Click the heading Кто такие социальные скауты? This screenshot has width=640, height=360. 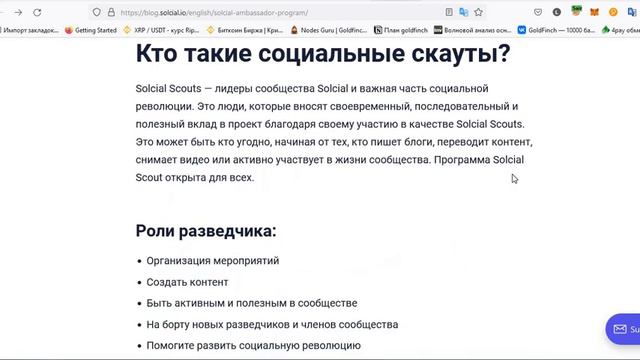point(323,53)
